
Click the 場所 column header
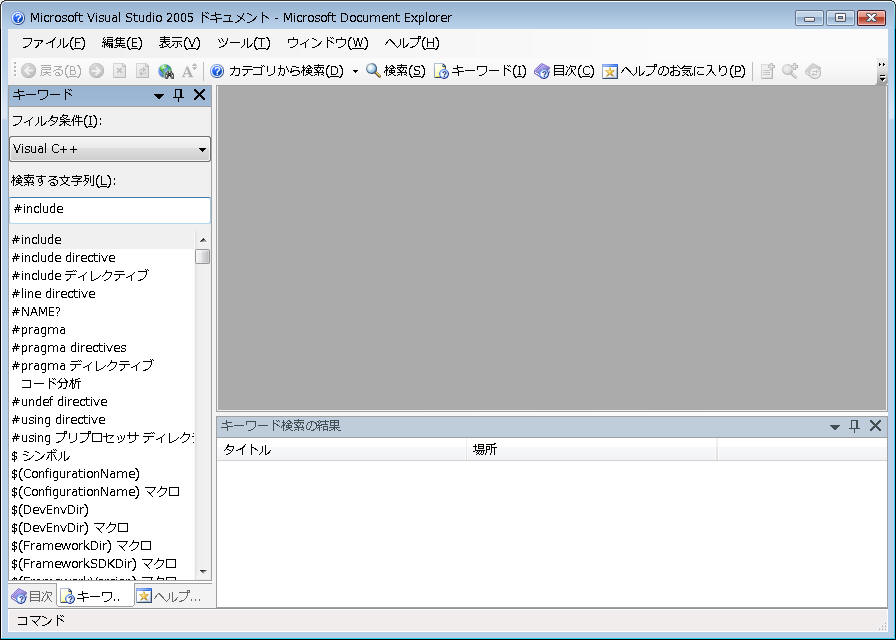coord(592,450)
